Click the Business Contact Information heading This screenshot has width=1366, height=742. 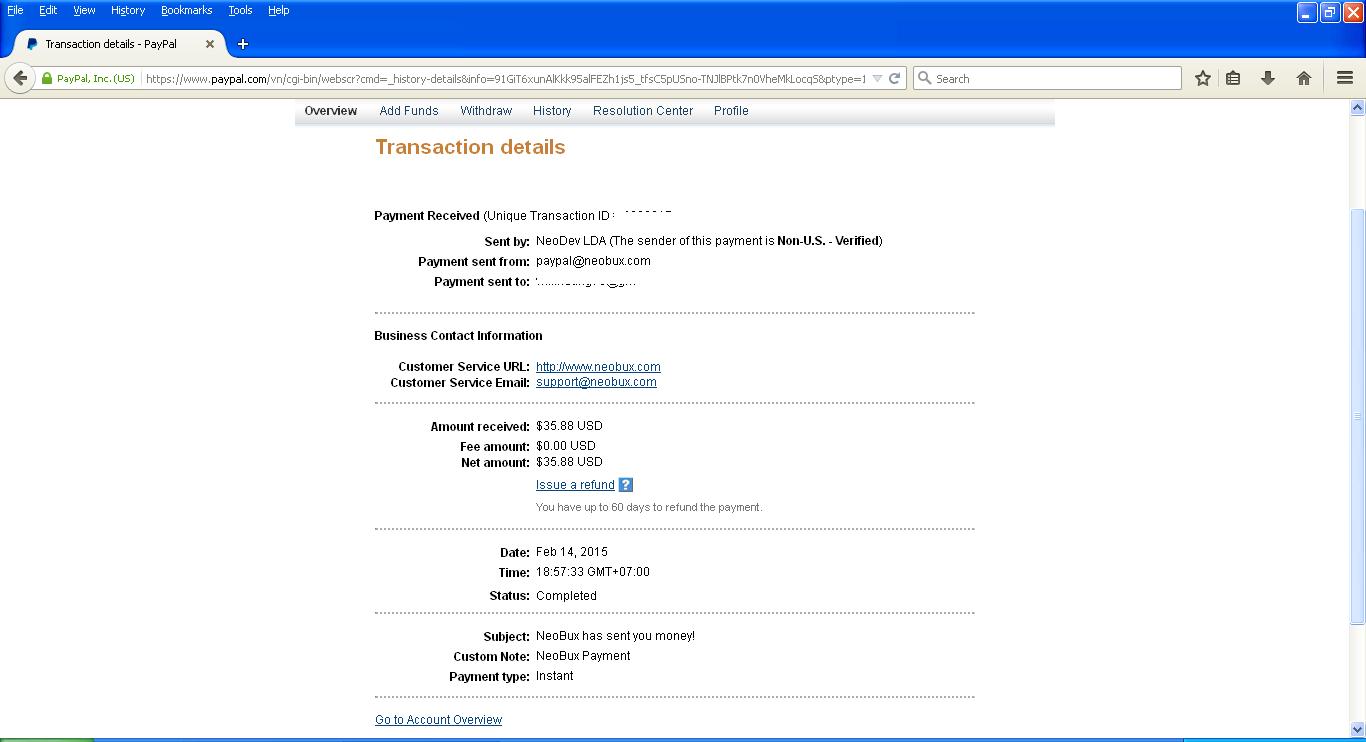click(x=458, y=336)
